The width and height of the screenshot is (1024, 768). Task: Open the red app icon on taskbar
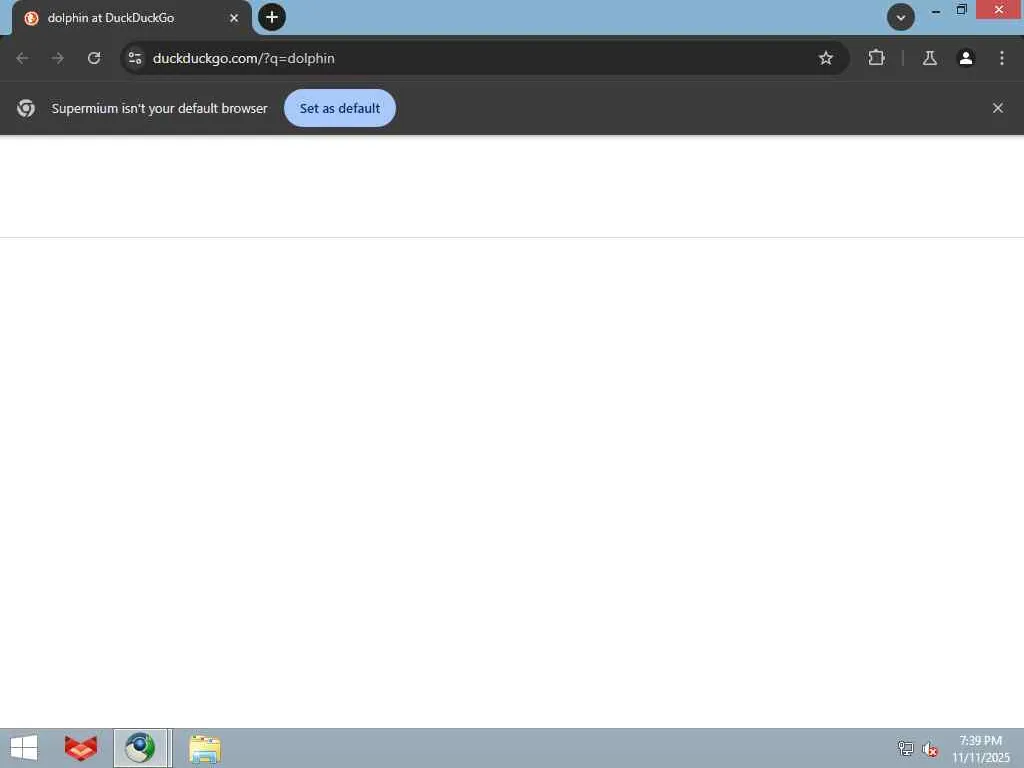81,748
